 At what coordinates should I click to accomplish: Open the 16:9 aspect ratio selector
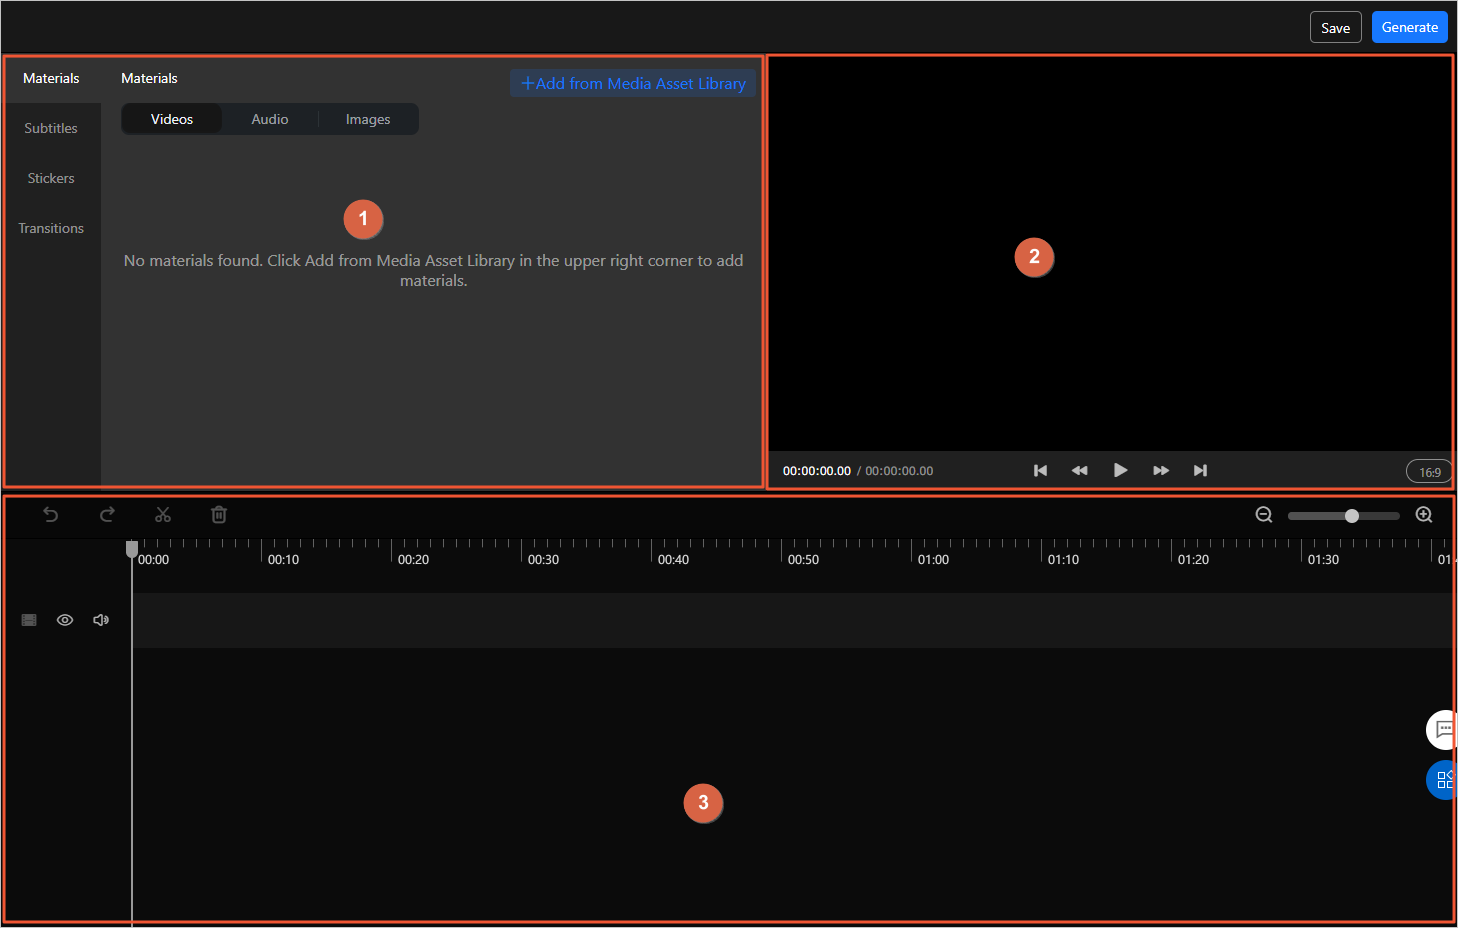point(1429,472)
